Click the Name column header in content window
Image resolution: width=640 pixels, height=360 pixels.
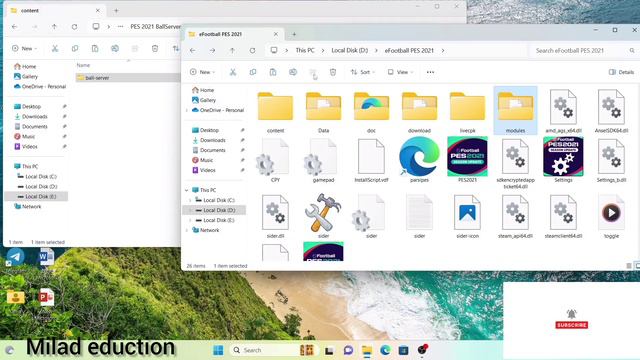pos(83,65)
